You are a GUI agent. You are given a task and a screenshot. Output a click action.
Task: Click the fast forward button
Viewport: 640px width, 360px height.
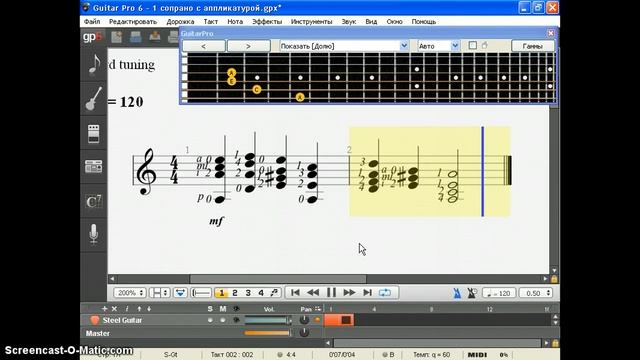click(349, 293)
